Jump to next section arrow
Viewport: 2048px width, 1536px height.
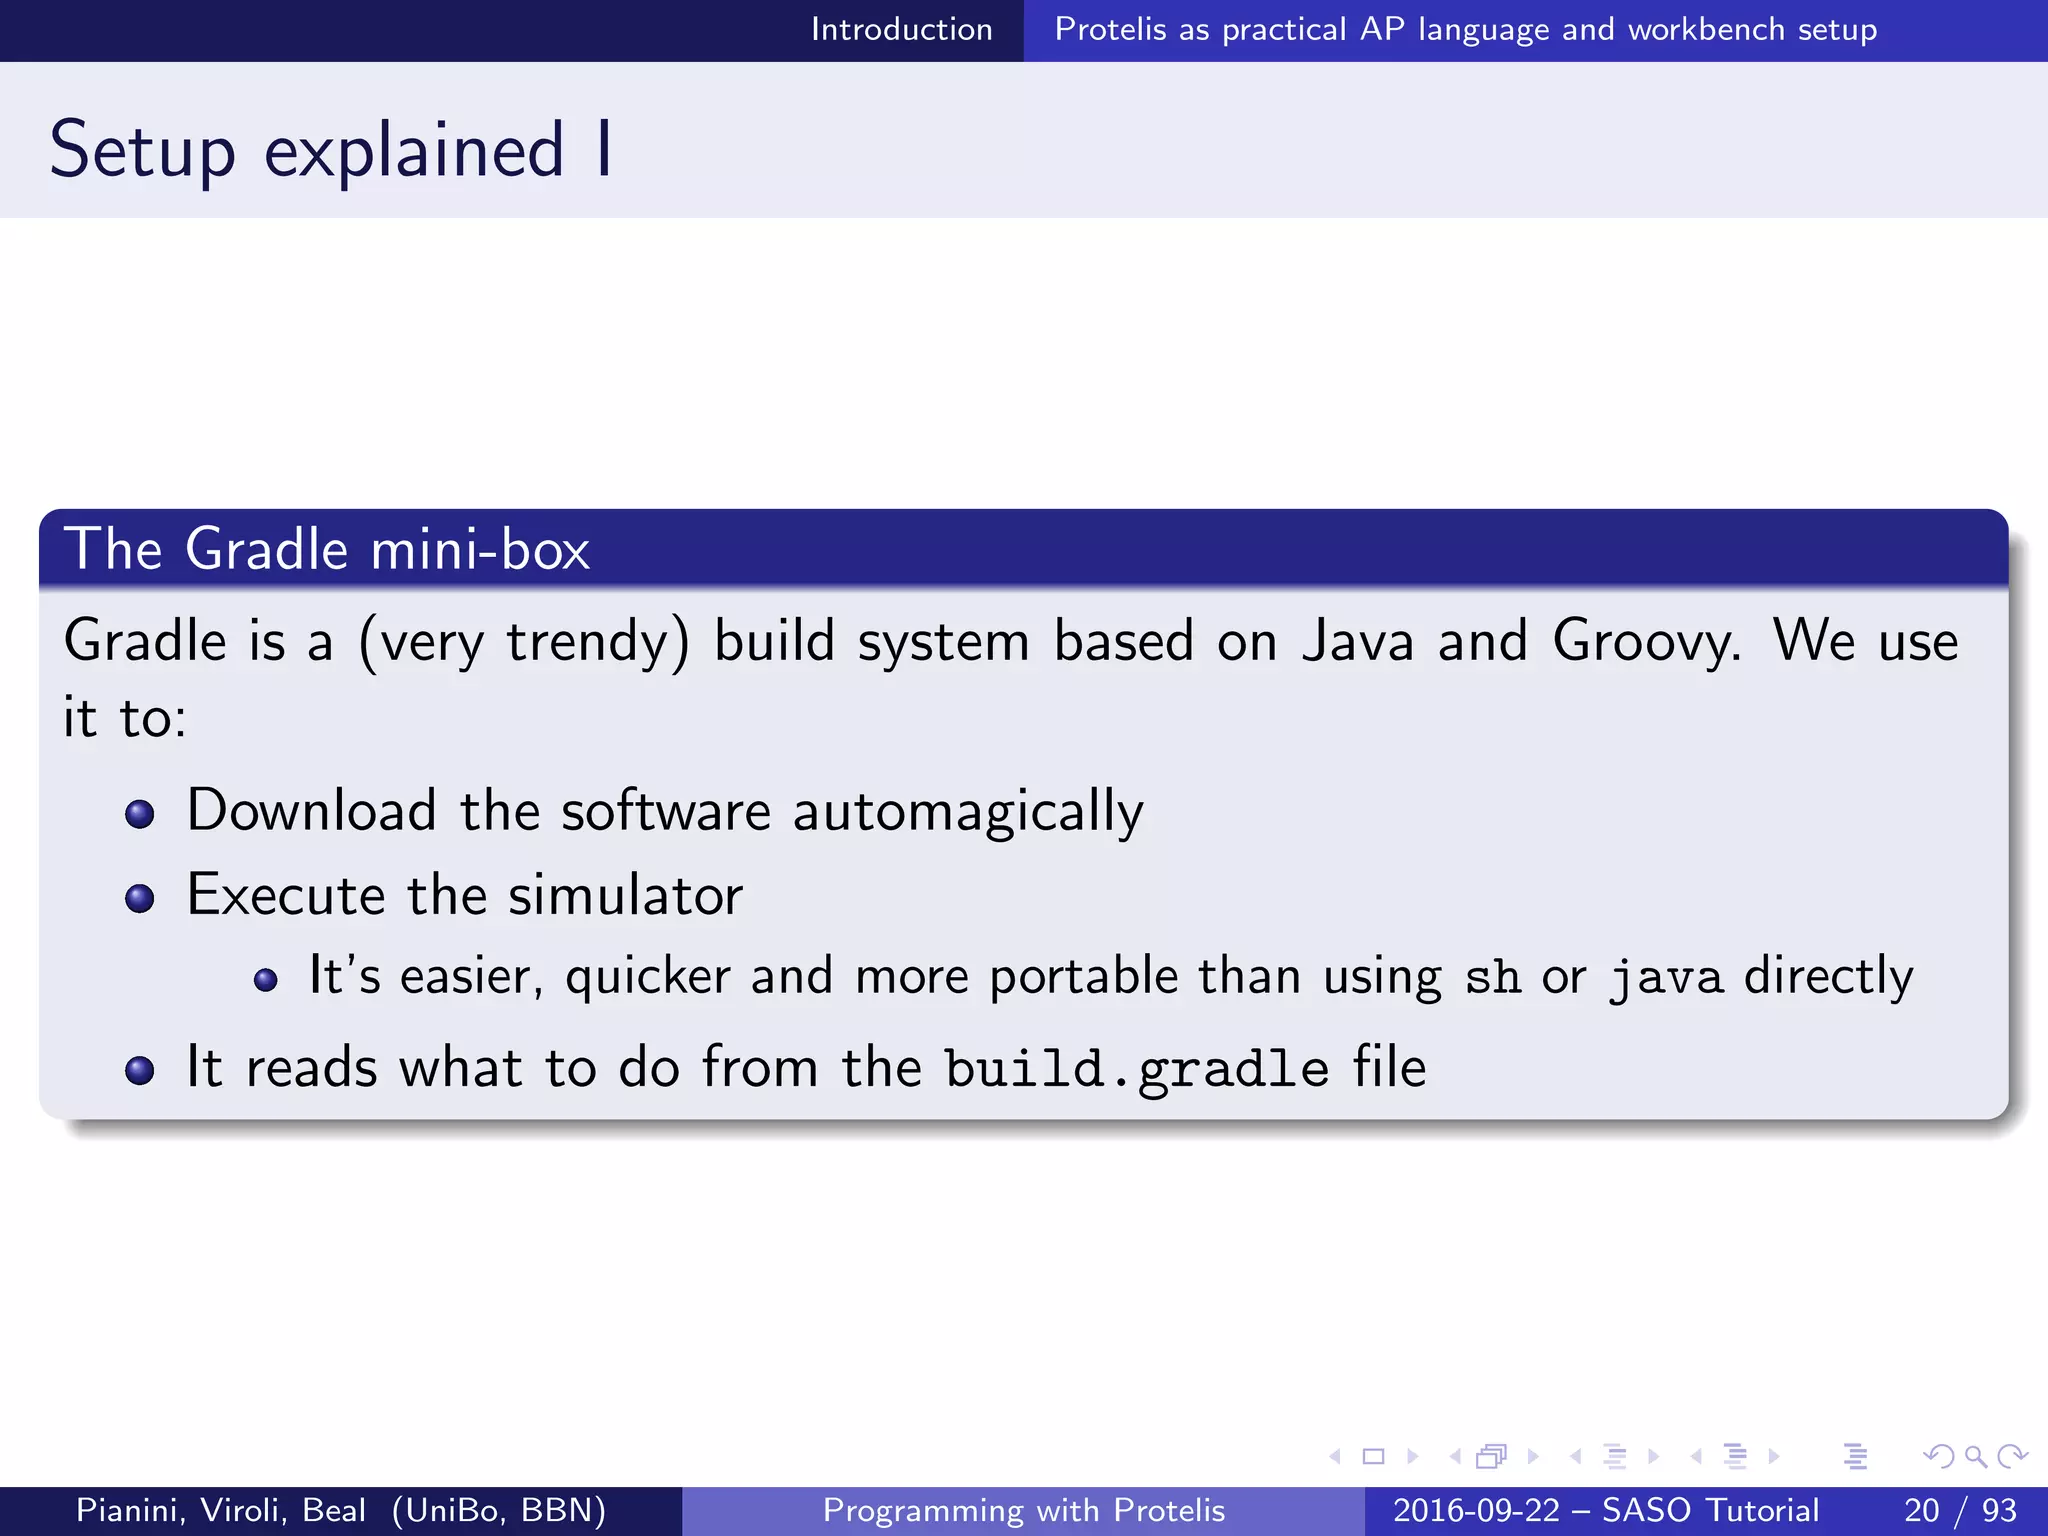click(1774, 1457)
